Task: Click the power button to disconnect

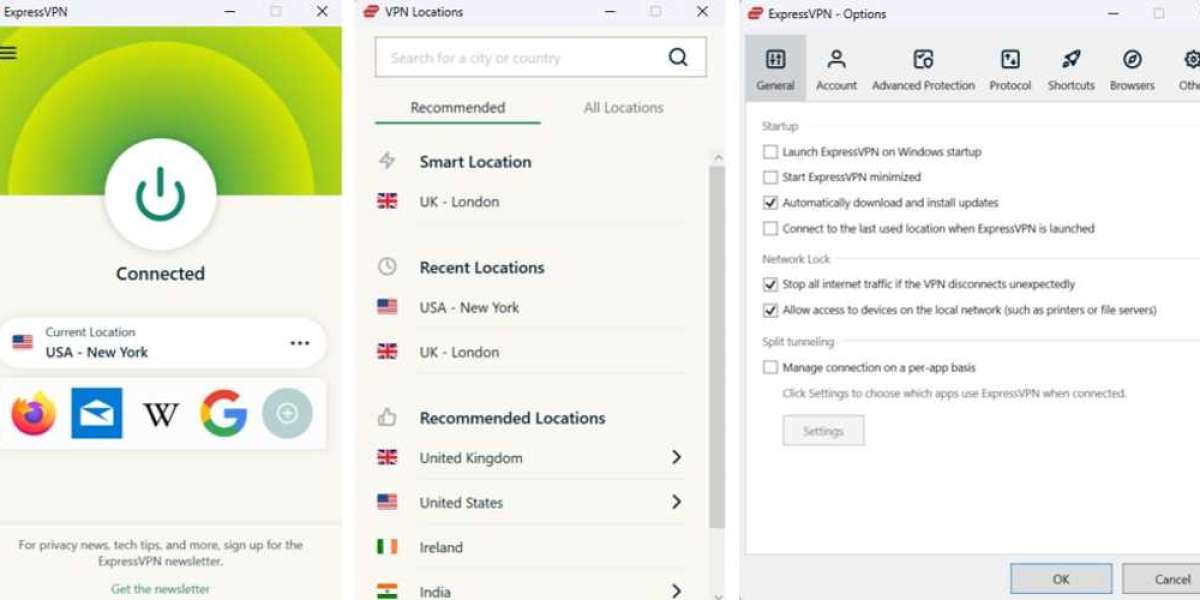Action: [x=160, y=195]
